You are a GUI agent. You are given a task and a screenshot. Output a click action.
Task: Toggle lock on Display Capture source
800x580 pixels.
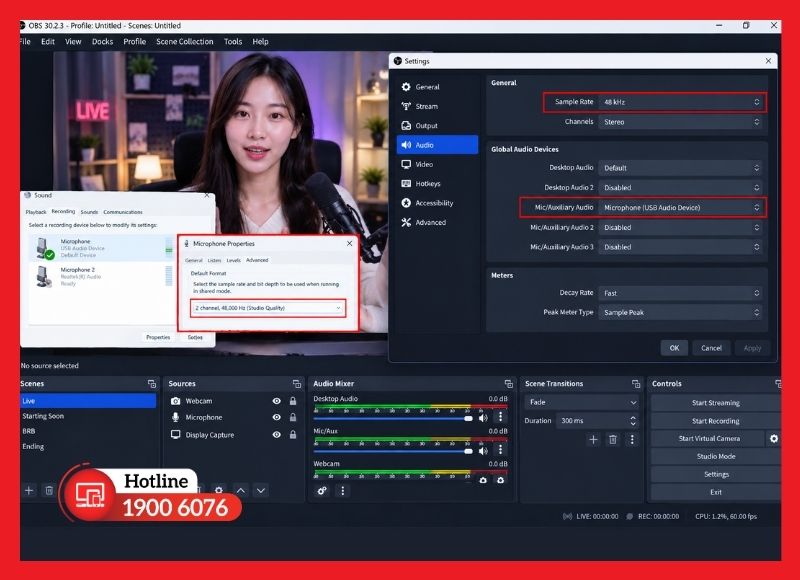[x=293, y=435]
